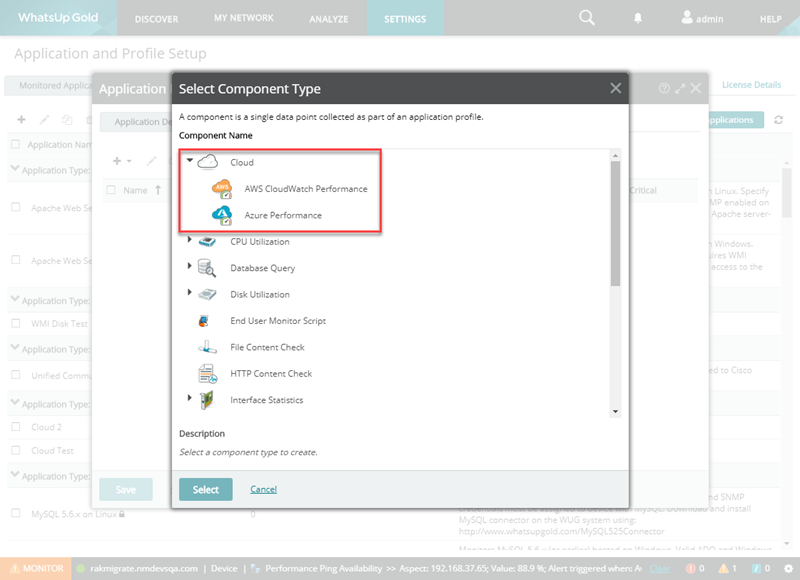Expand the Database Query node

point(189,267)
